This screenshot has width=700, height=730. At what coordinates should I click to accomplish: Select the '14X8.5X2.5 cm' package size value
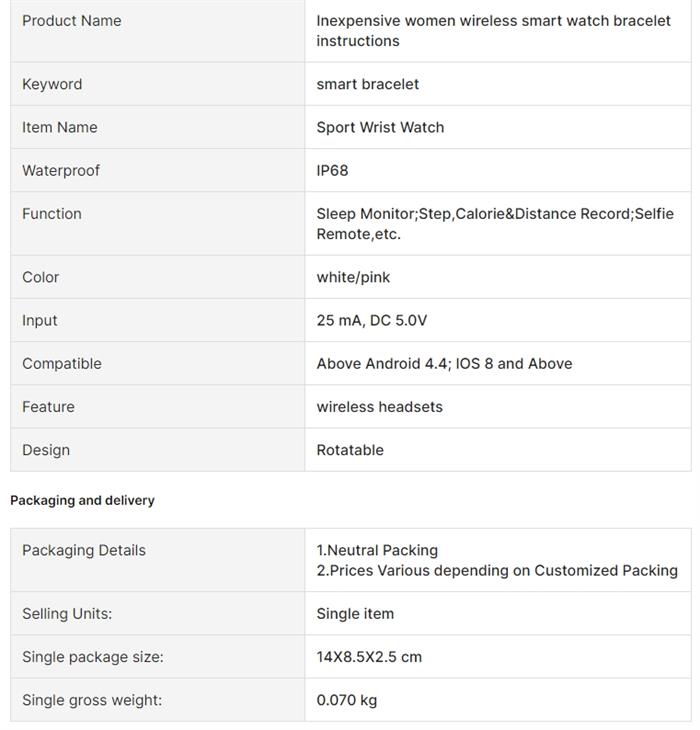[x=369, y=657]
